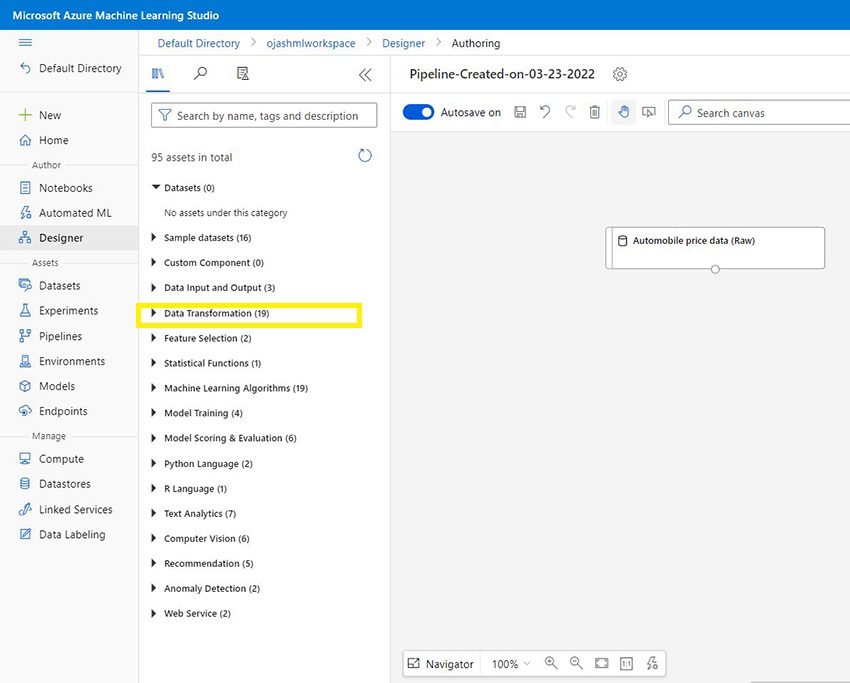Open Datasets under Assets in sidebar

(x=49, y=285)
